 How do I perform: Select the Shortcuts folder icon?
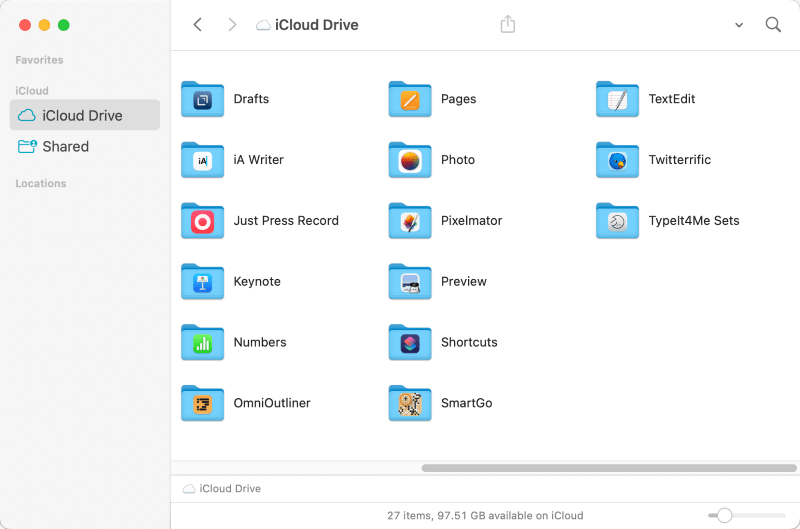pyautogui.click(x=409, y=343)
